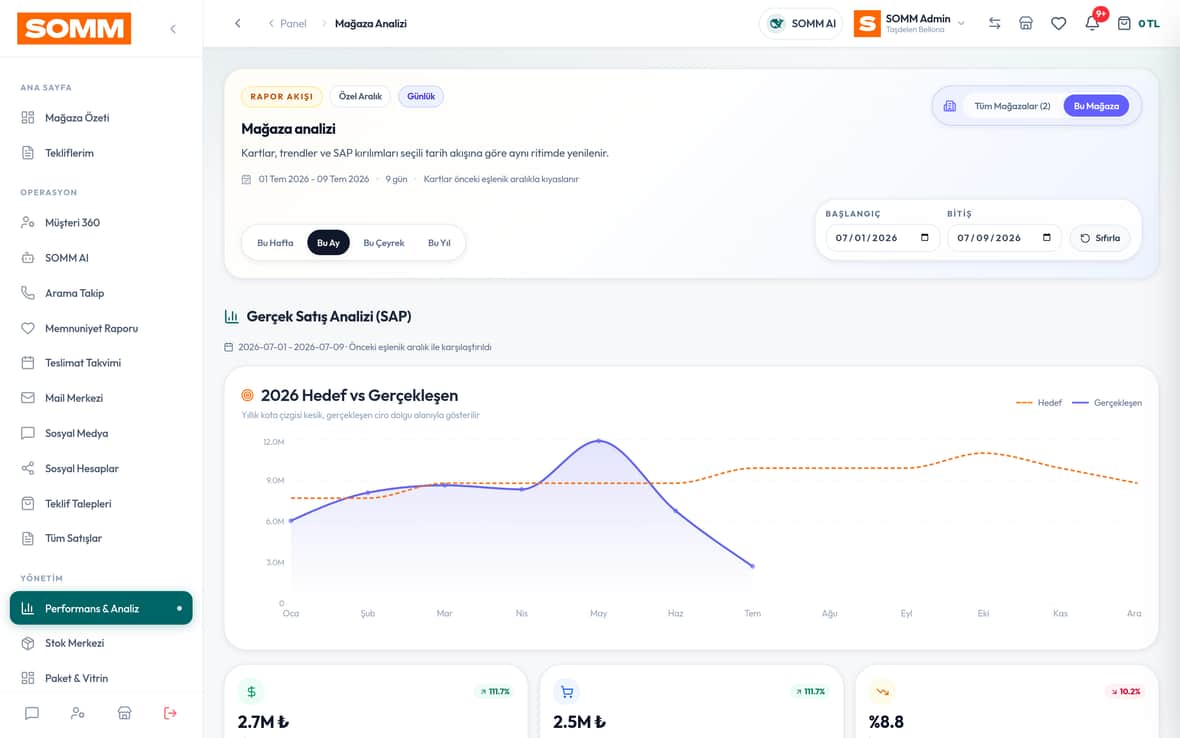Switch to Tüm Mağazalar (2) view
1180x738 pixels.
coord(1012,106)
